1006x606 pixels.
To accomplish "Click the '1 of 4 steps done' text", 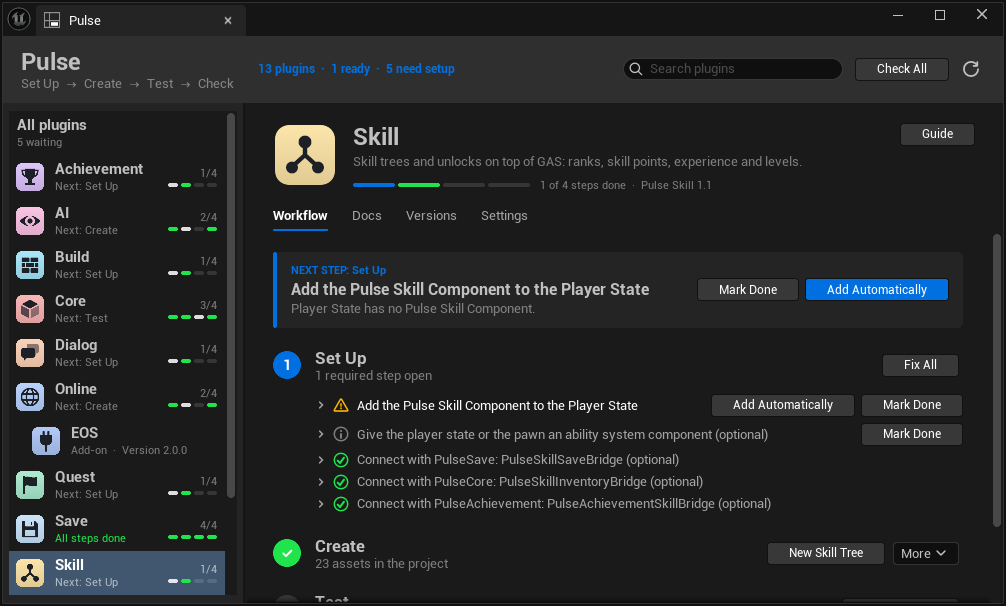I will [583, 185].
